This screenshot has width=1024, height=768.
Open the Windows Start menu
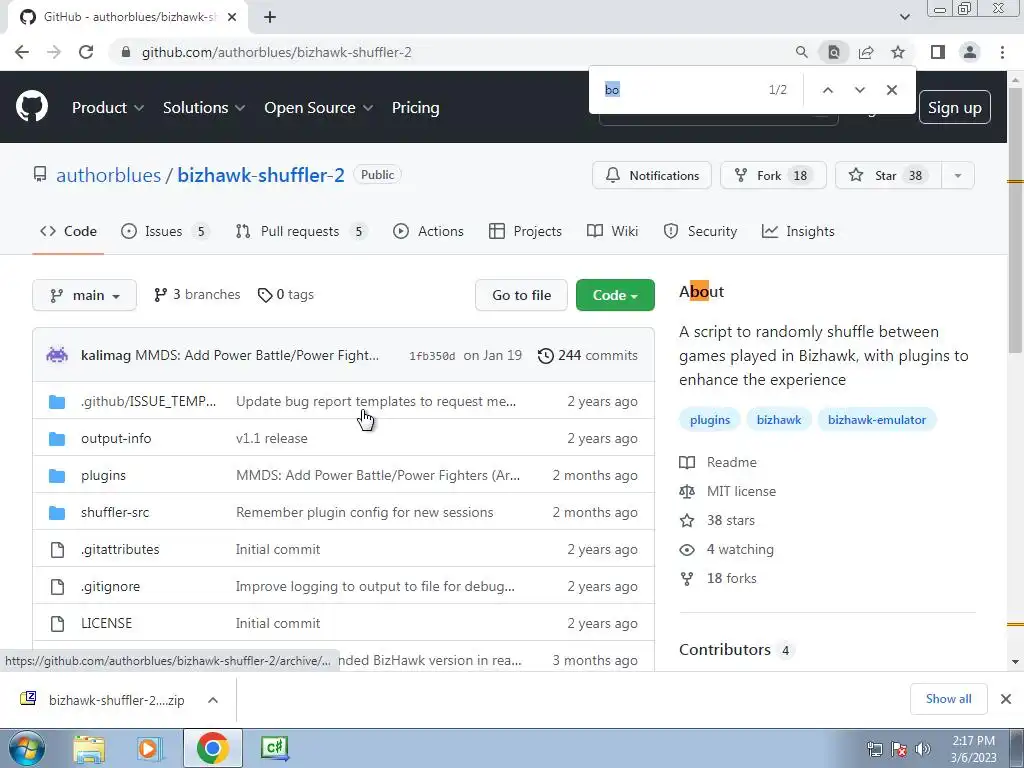(x=27, y=748)
